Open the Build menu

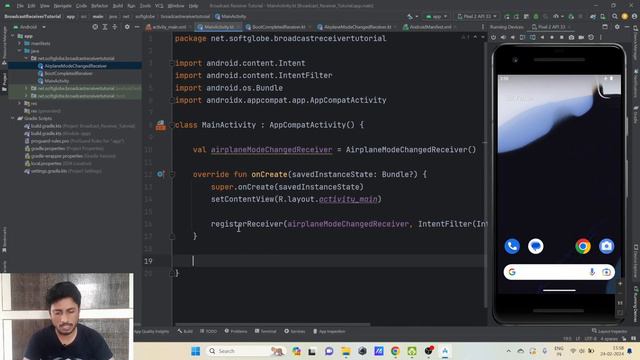coord(118,6)
